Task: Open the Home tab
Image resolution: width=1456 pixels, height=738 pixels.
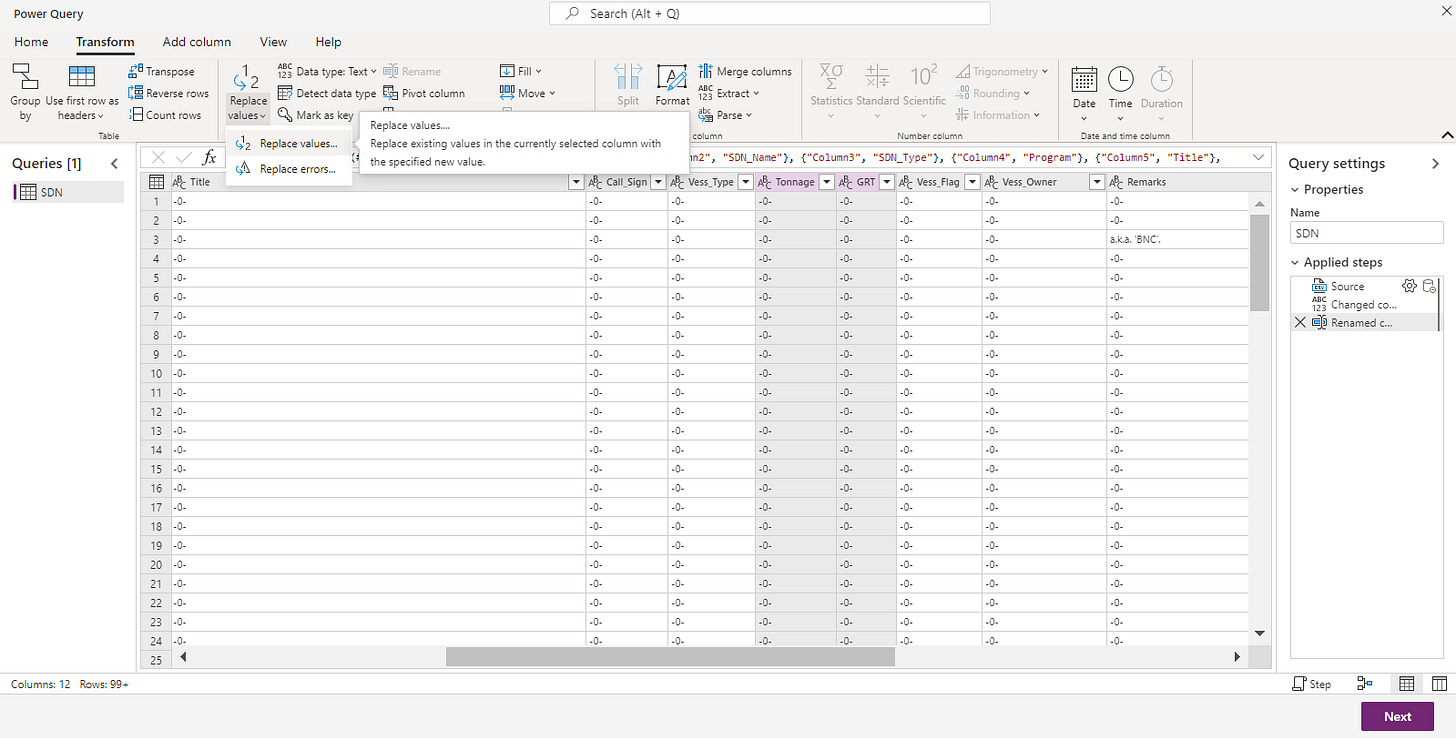Action: 31,42
